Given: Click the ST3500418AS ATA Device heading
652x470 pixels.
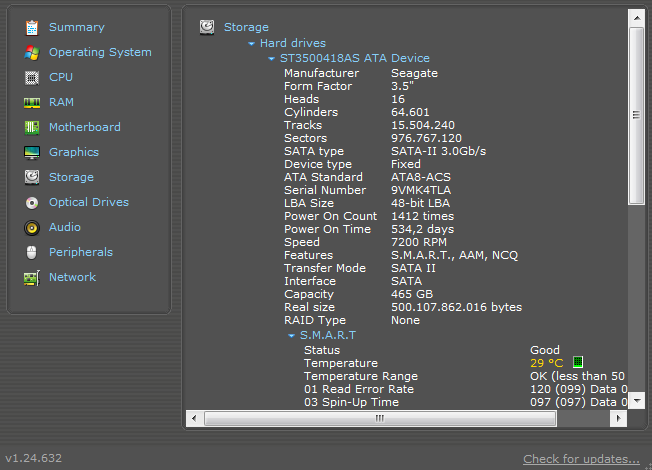Looking at the screenshot, I should [x=355, y=58].
